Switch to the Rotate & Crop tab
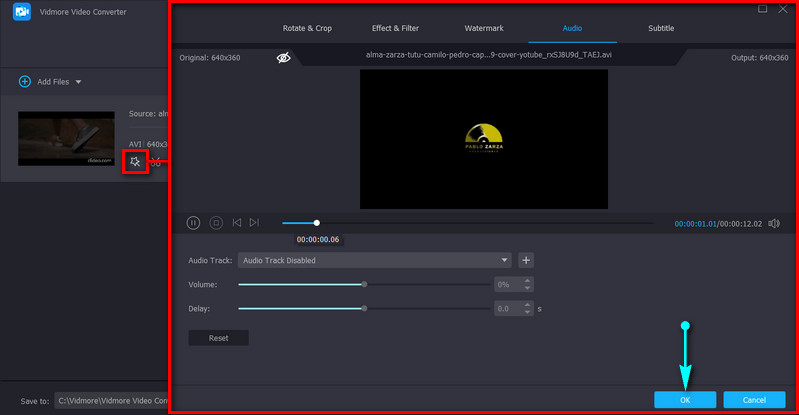Viewport: 799px width, 415px height. (308, 28)
